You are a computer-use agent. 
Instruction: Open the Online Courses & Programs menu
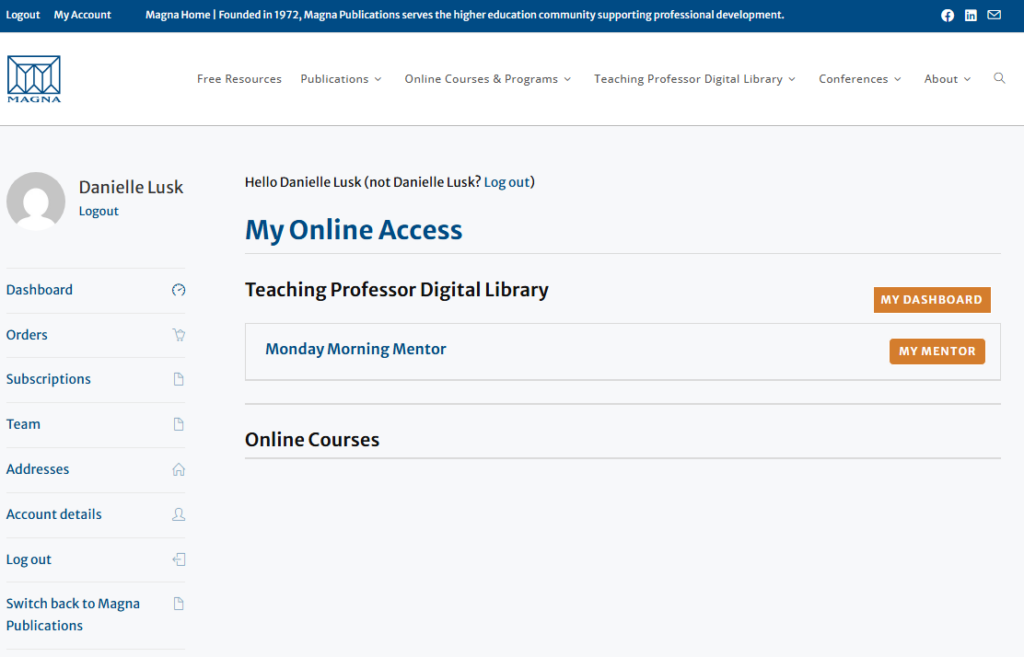click(x=481, y=78)
